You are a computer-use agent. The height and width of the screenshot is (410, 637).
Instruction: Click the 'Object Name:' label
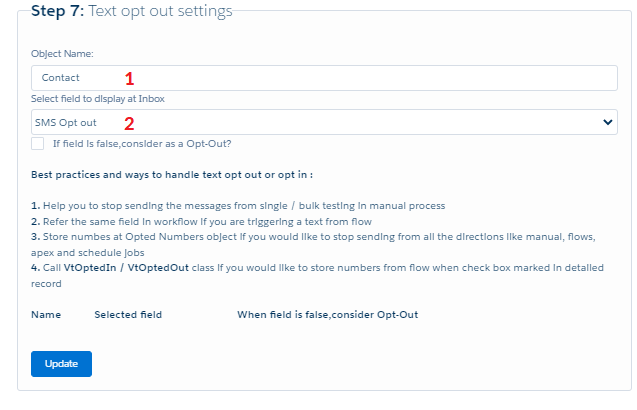tap(62, 53)
